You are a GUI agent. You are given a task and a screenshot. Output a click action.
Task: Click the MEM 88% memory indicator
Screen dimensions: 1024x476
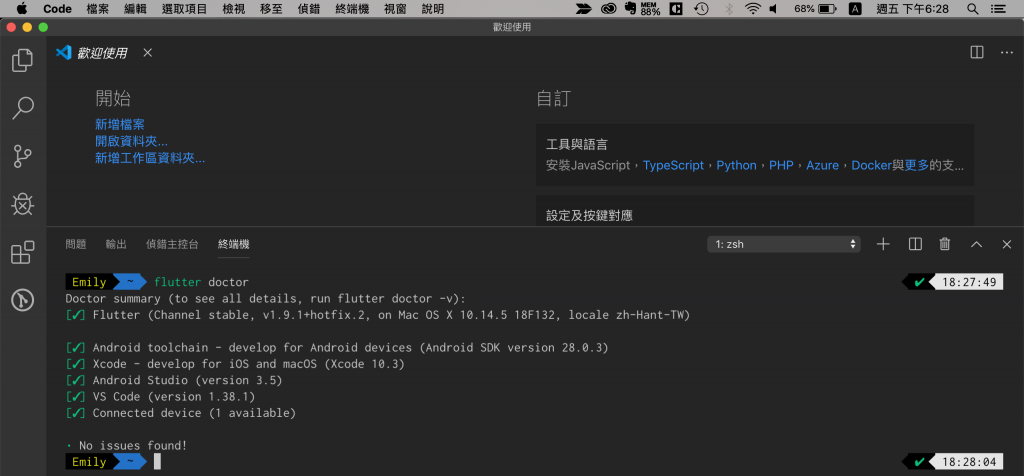pos(650,9)
